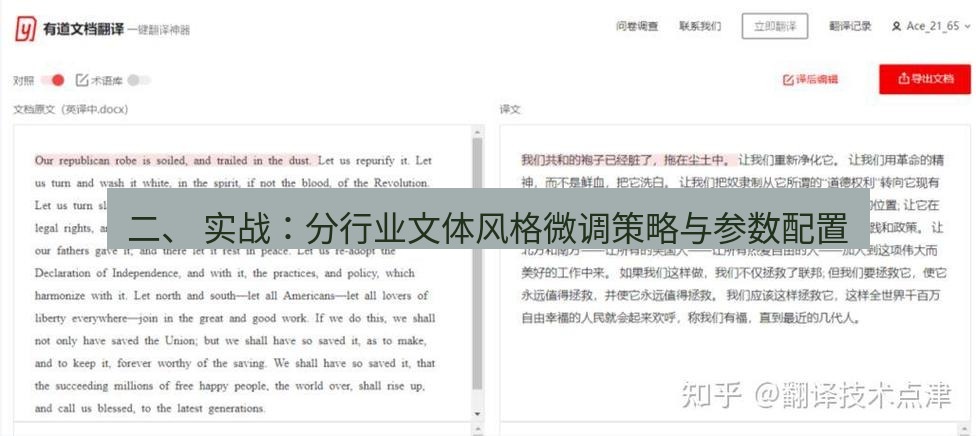This screenshot has height=436, width=976.
Task: Open 翻译记录 translation history
Action: [850, 26]
